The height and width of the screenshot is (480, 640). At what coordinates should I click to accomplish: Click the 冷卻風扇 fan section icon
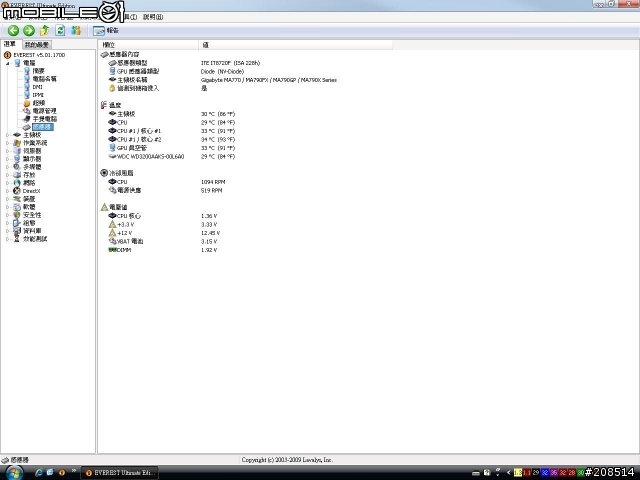click(104, 173)
